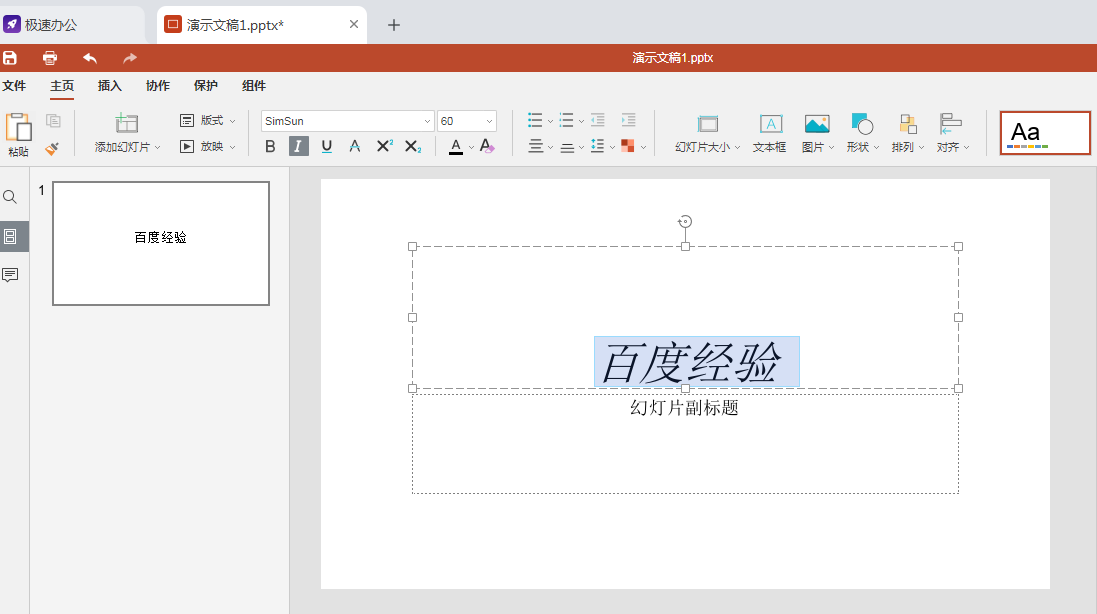Image resolution: width=1097 pixels, height=614 pixels.
Task: Click the shape insert icon
Action: point(862,124)
